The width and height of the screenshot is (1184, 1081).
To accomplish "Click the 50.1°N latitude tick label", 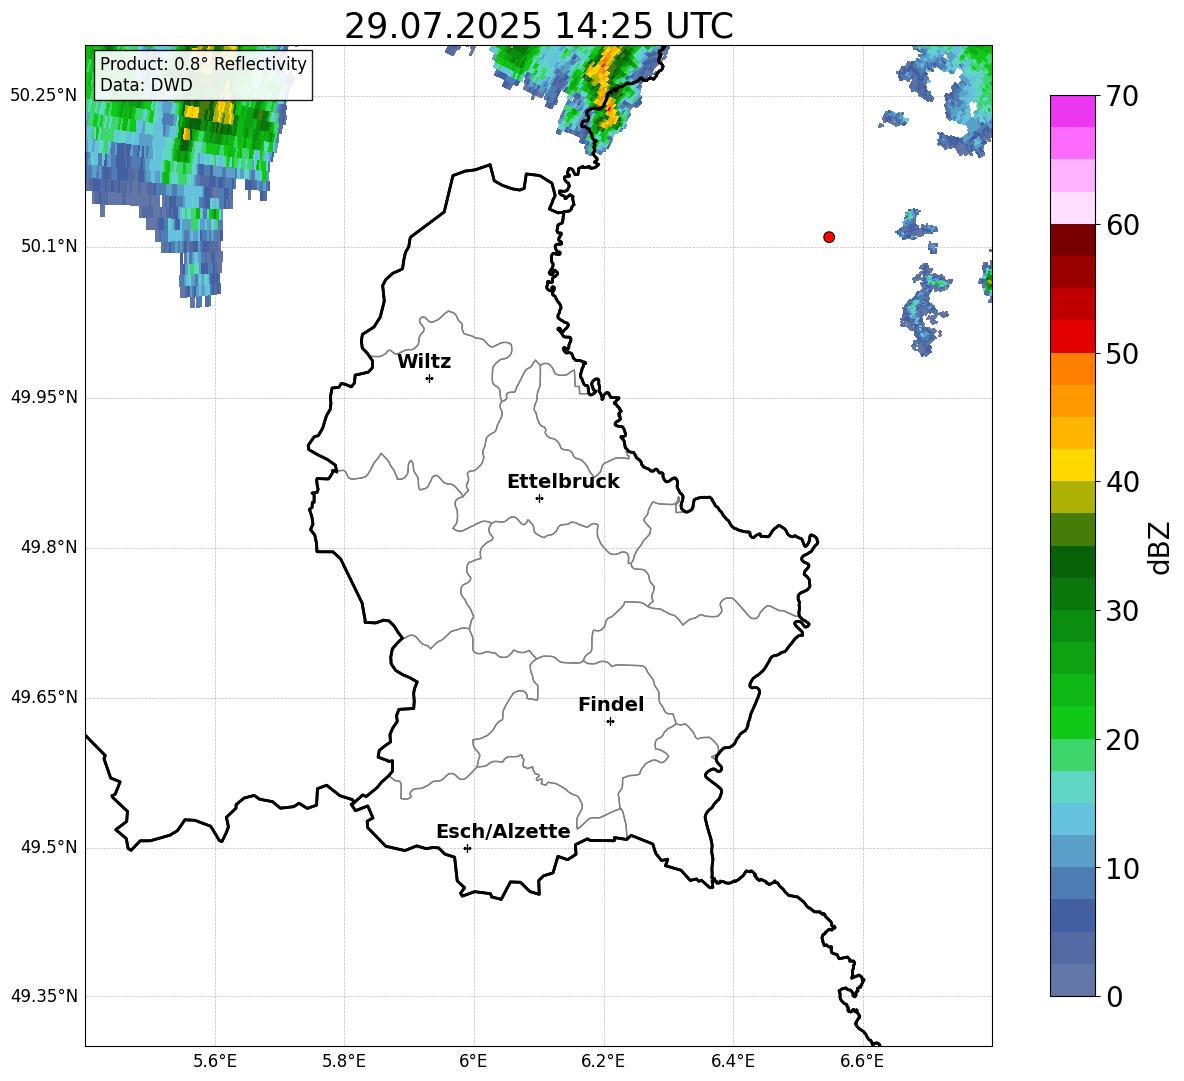I will pos(49,247).
